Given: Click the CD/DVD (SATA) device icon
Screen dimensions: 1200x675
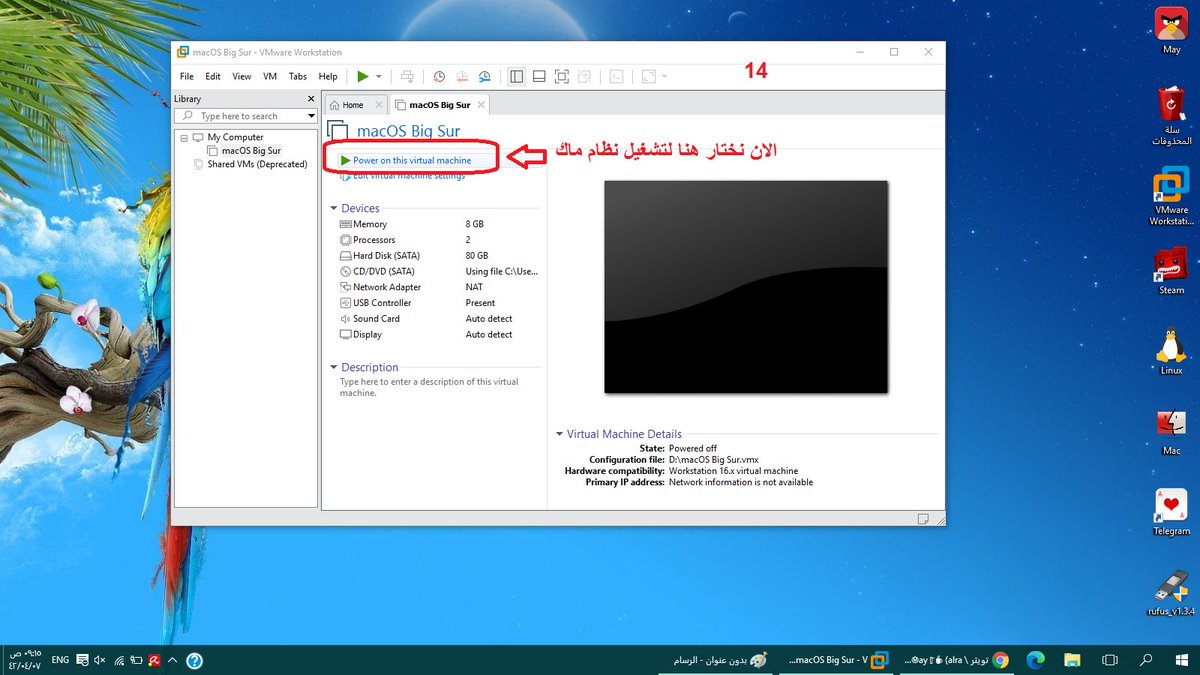Looking at the screenshot, I should click(x=346, y=271).
